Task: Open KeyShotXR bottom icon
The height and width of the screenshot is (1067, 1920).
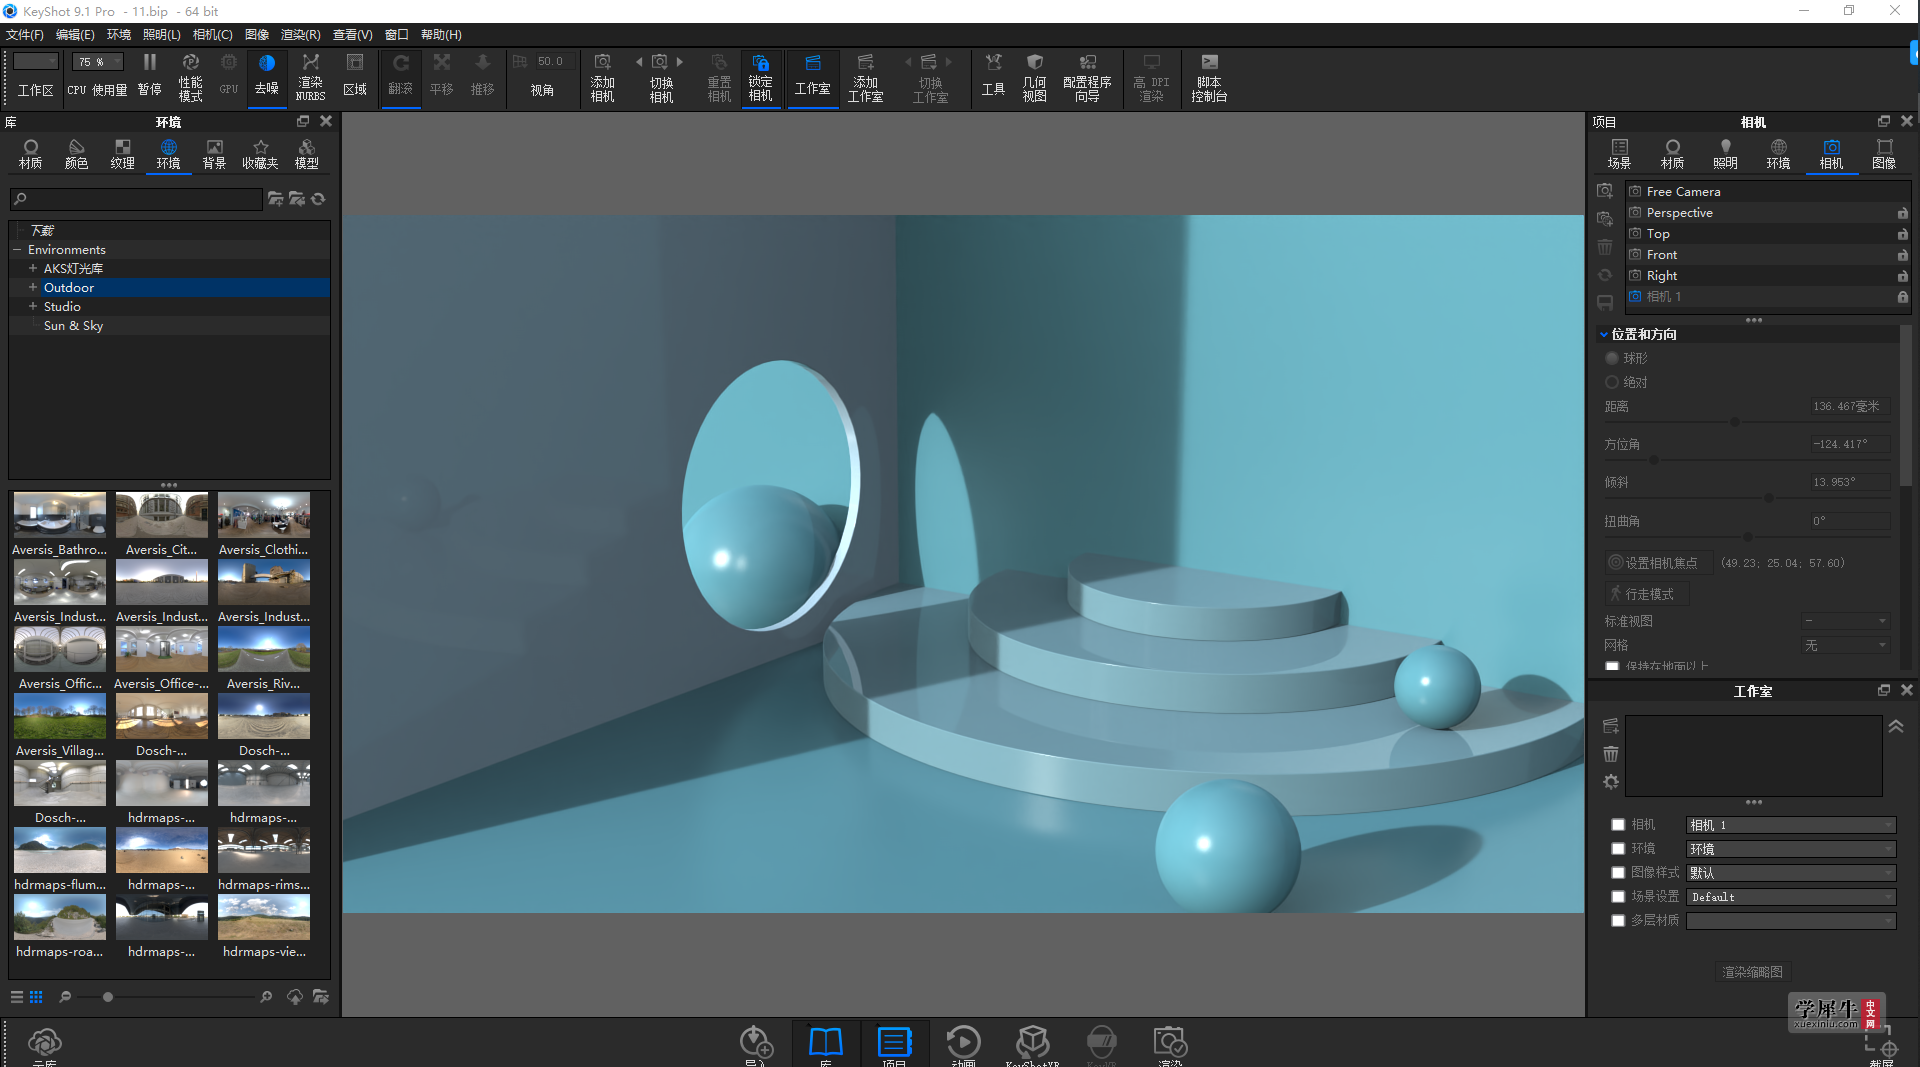Action: [1032, 1044]
